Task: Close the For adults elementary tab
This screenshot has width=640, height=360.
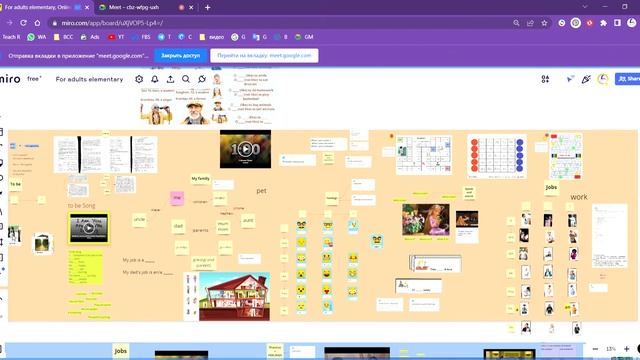Action: coord(87,7)
